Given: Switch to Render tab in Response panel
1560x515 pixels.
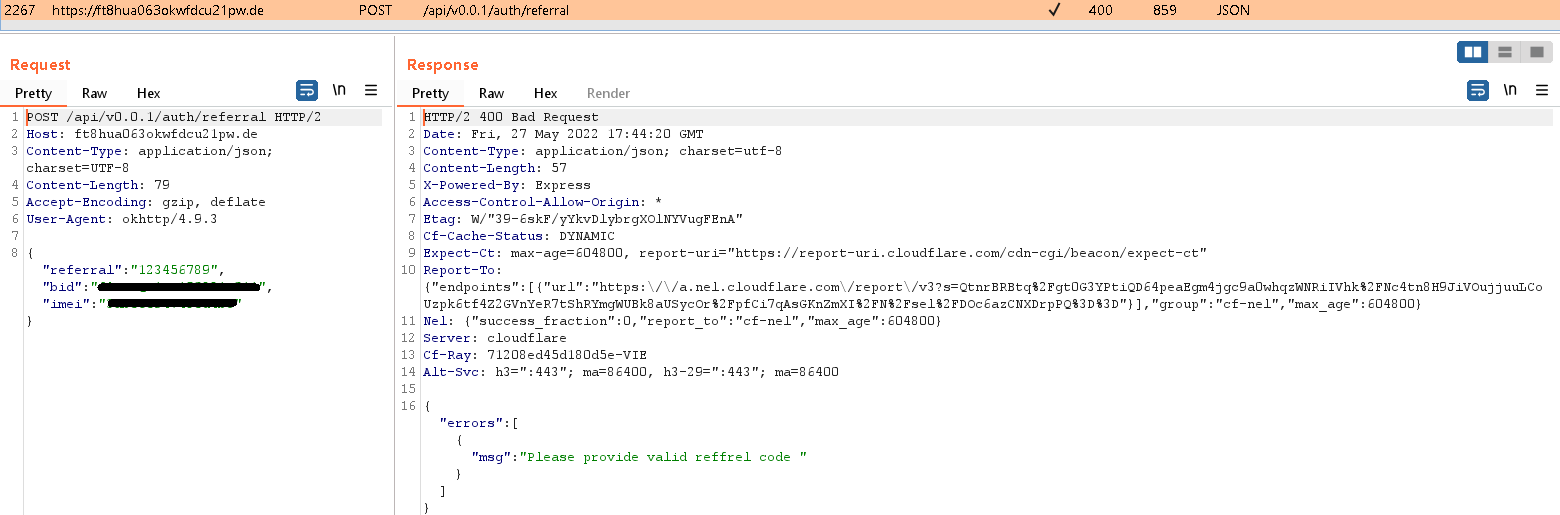Looking at the screenshot, I should pos(608,93).
